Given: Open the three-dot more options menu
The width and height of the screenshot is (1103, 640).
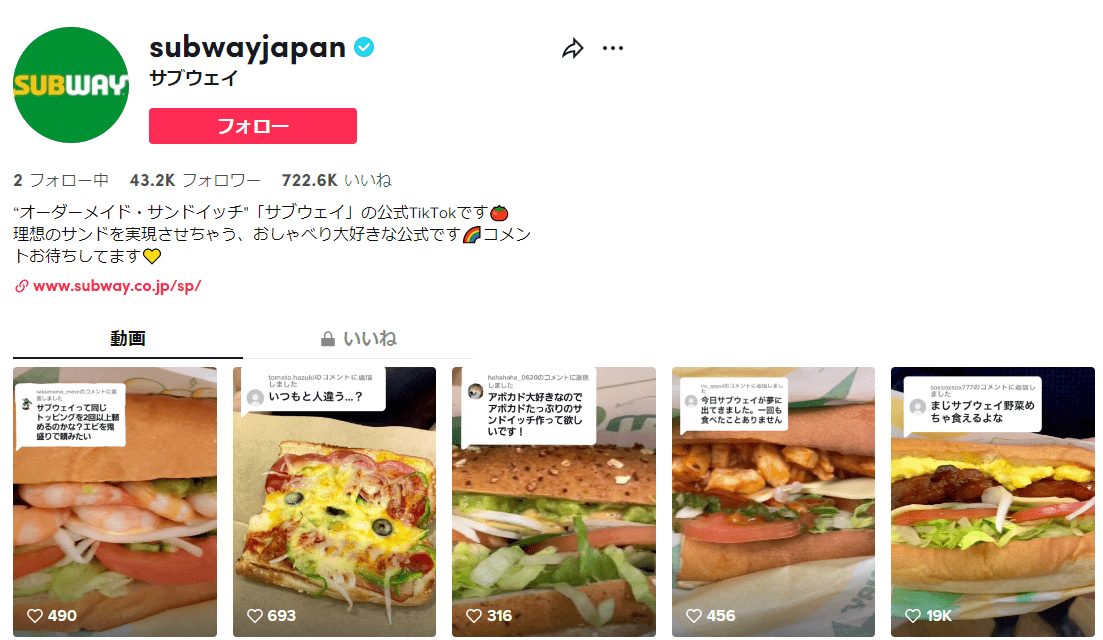Looking at the screenshot, I should [x=613, y=48].
